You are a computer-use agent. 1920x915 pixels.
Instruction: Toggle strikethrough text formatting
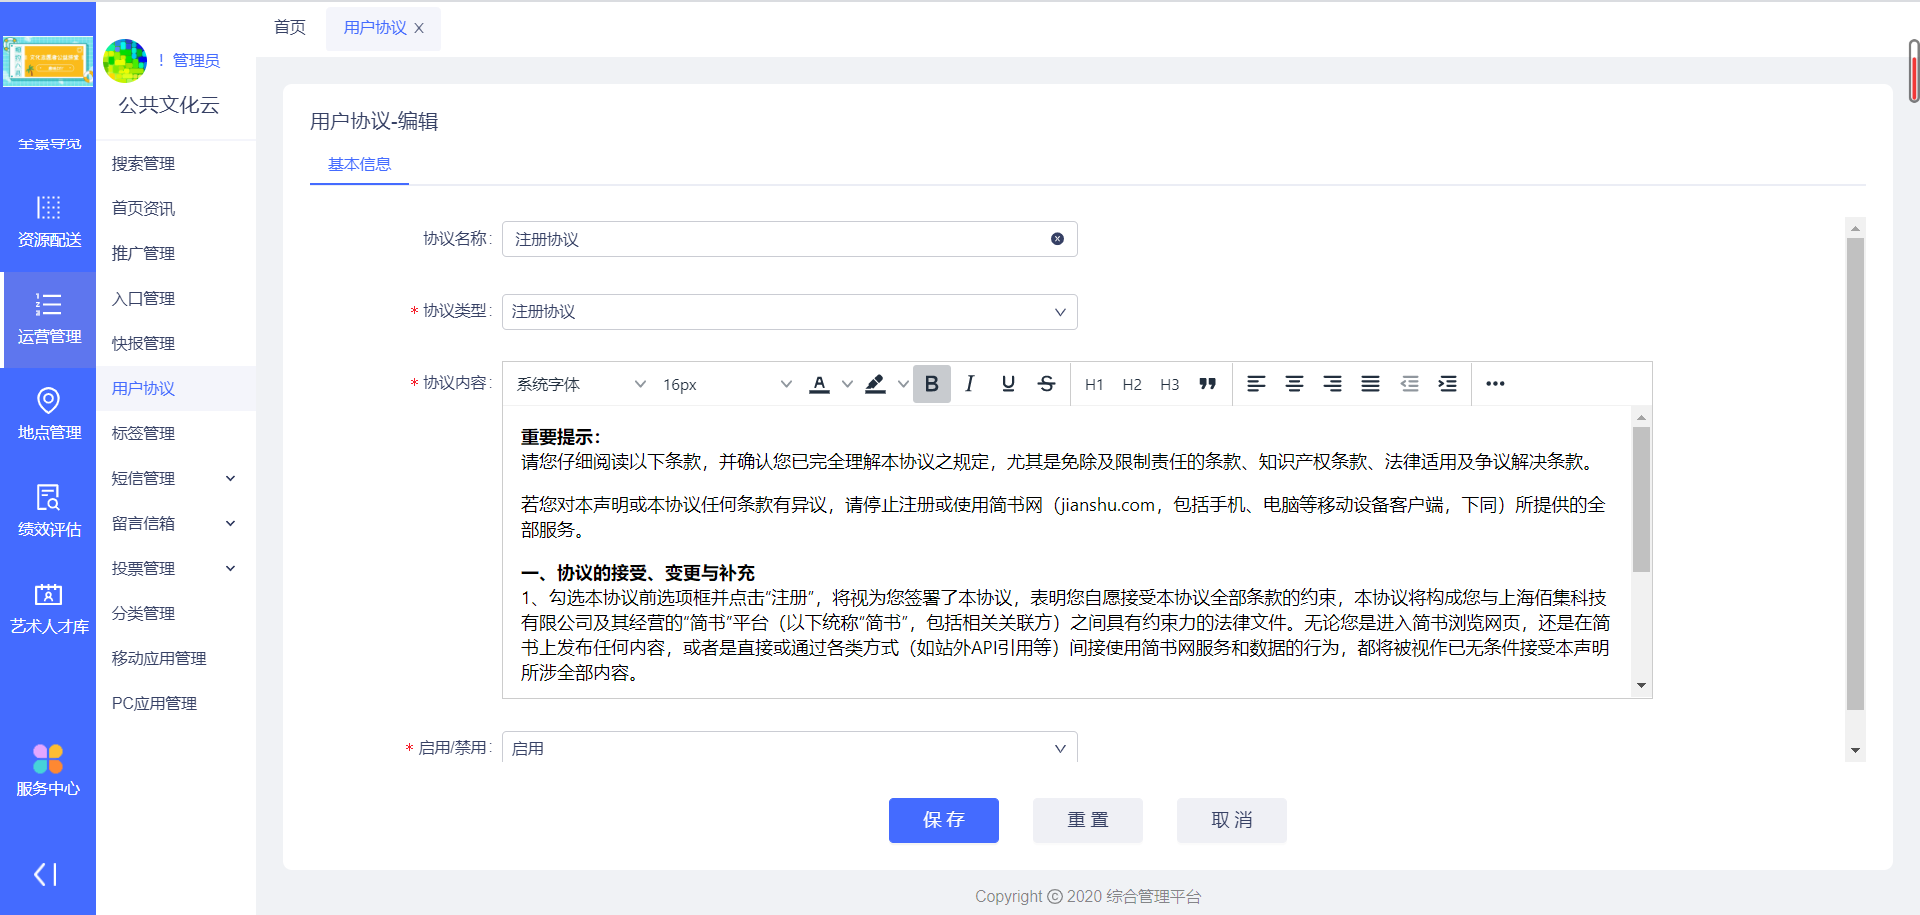point(1046,384)
